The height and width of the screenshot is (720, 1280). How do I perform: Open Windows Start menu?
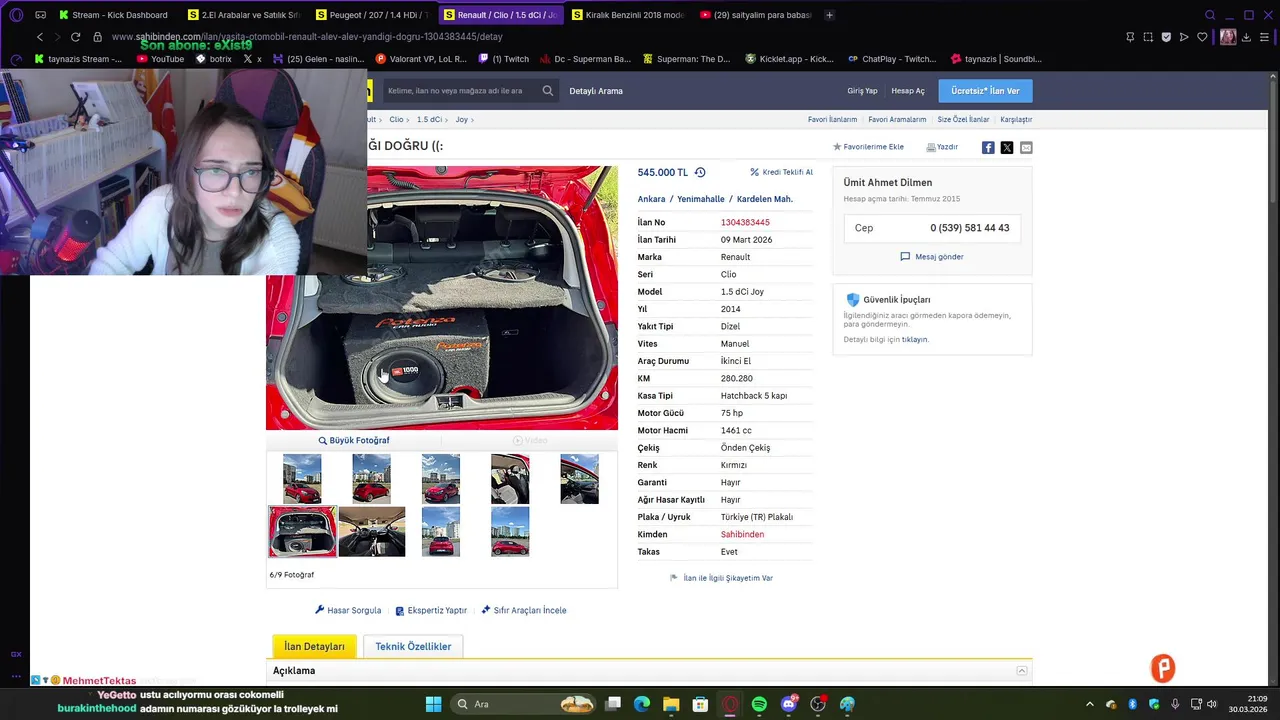433,704
